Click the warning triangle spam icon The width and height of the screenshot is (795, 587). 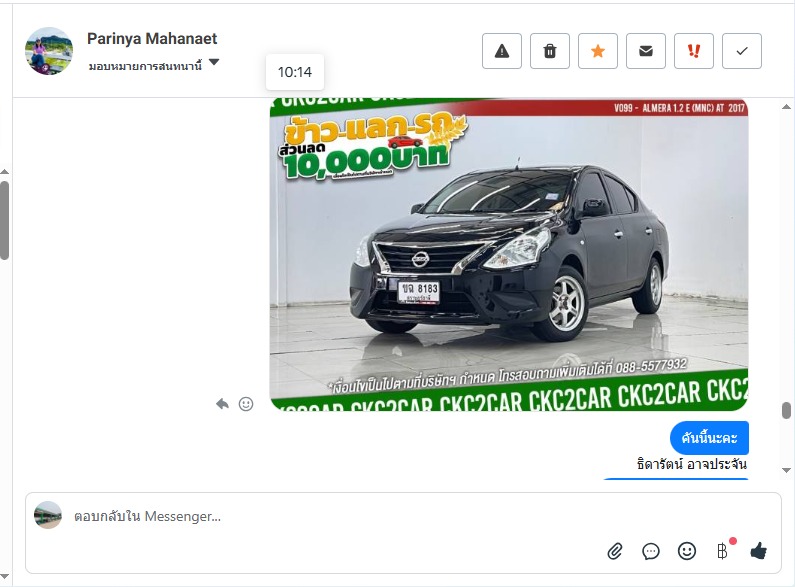[x=501, y=51]
